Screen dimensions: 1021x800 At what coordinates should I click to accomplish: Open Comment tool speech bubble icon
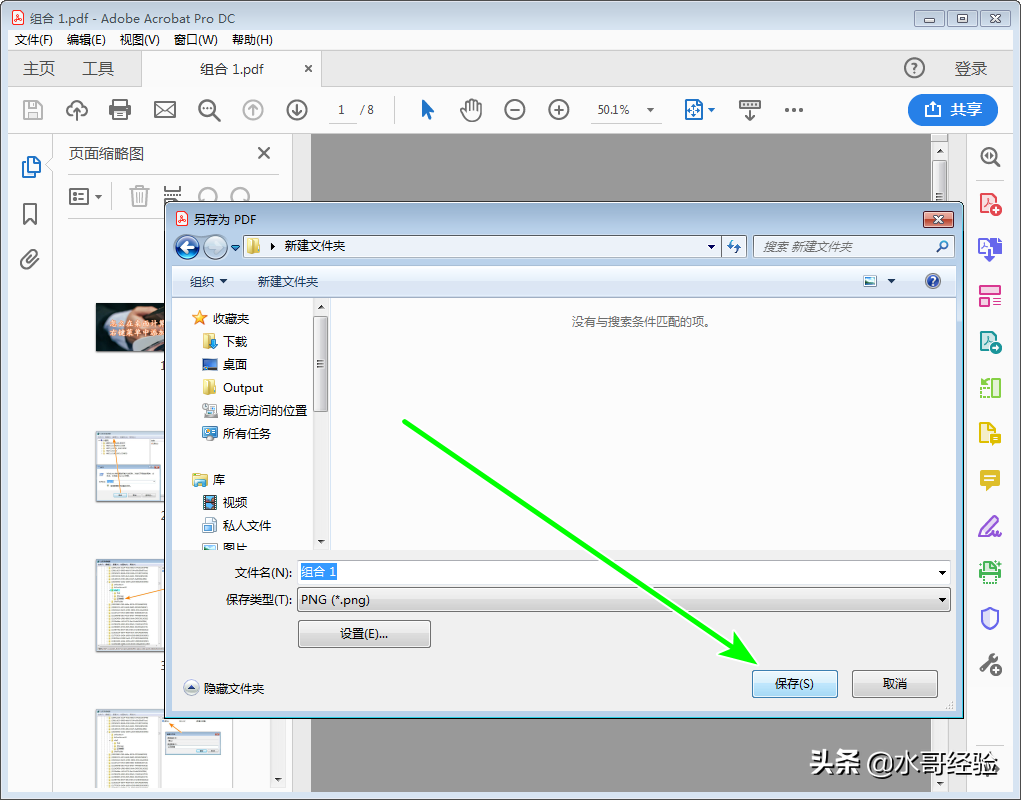coord(990,480)
